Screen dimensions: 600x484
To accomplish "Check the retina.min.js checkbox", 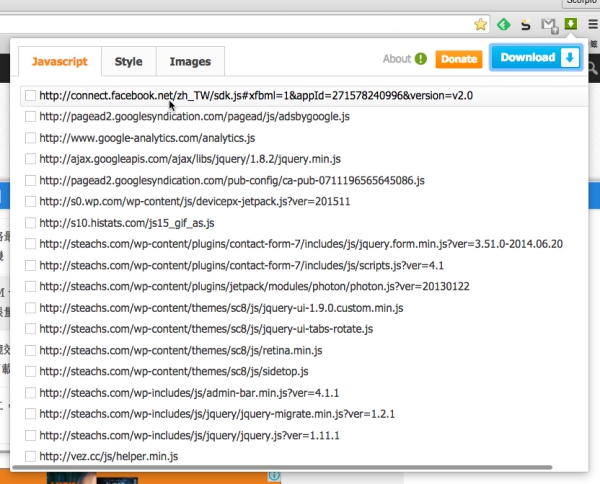I will click(x=30, y=350).
